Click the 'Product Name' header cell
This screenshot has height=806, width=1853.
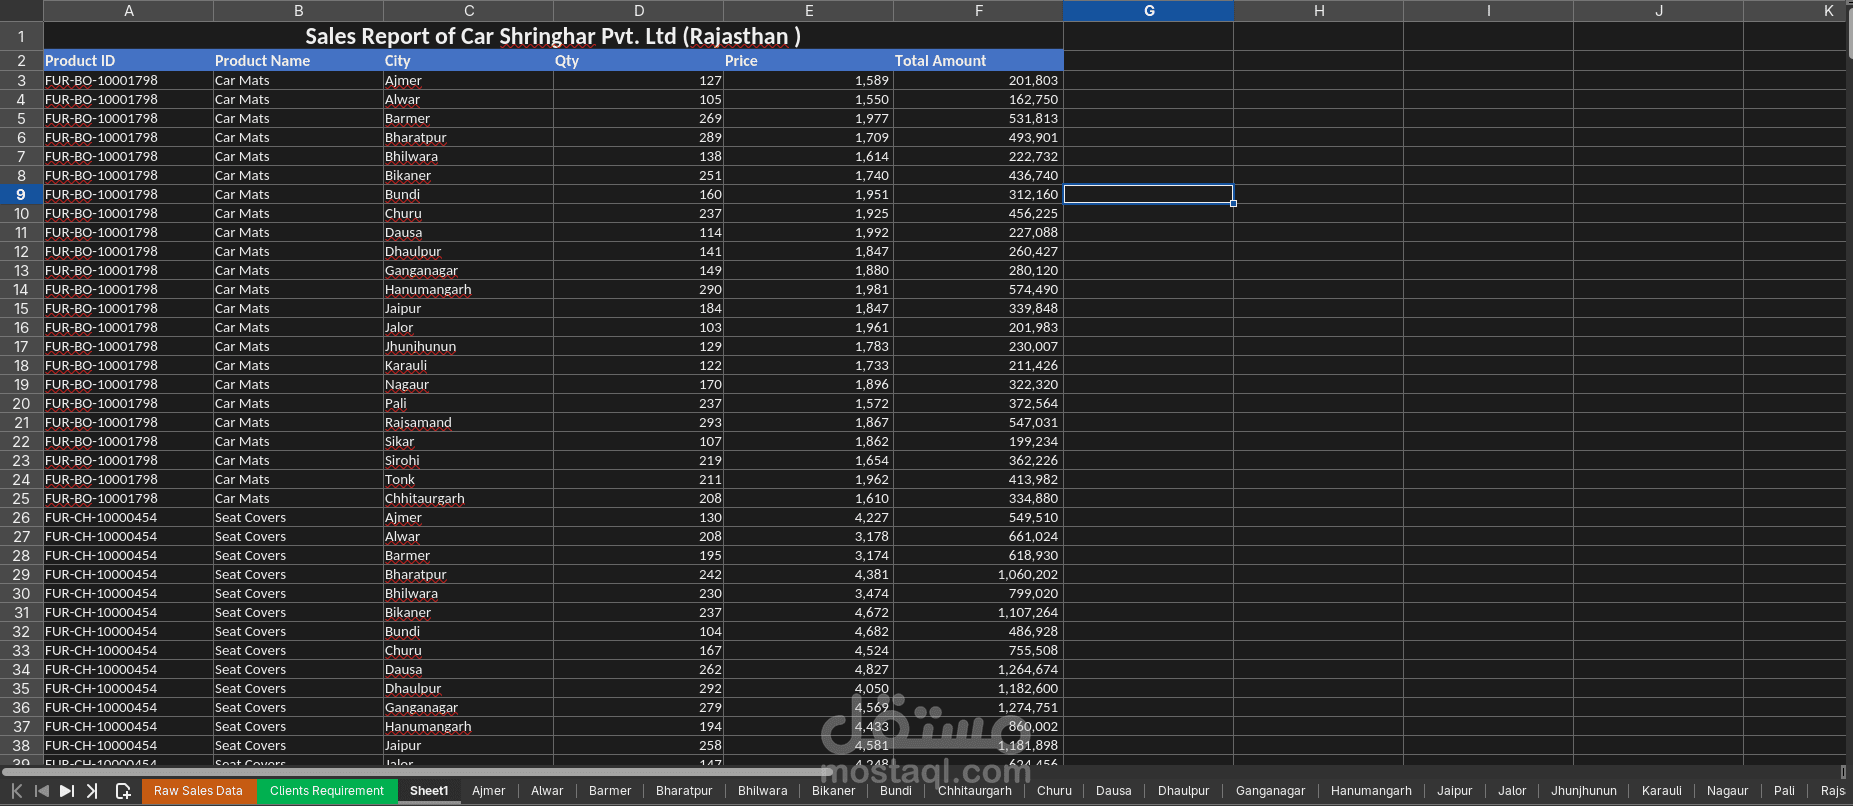(299, 61)
